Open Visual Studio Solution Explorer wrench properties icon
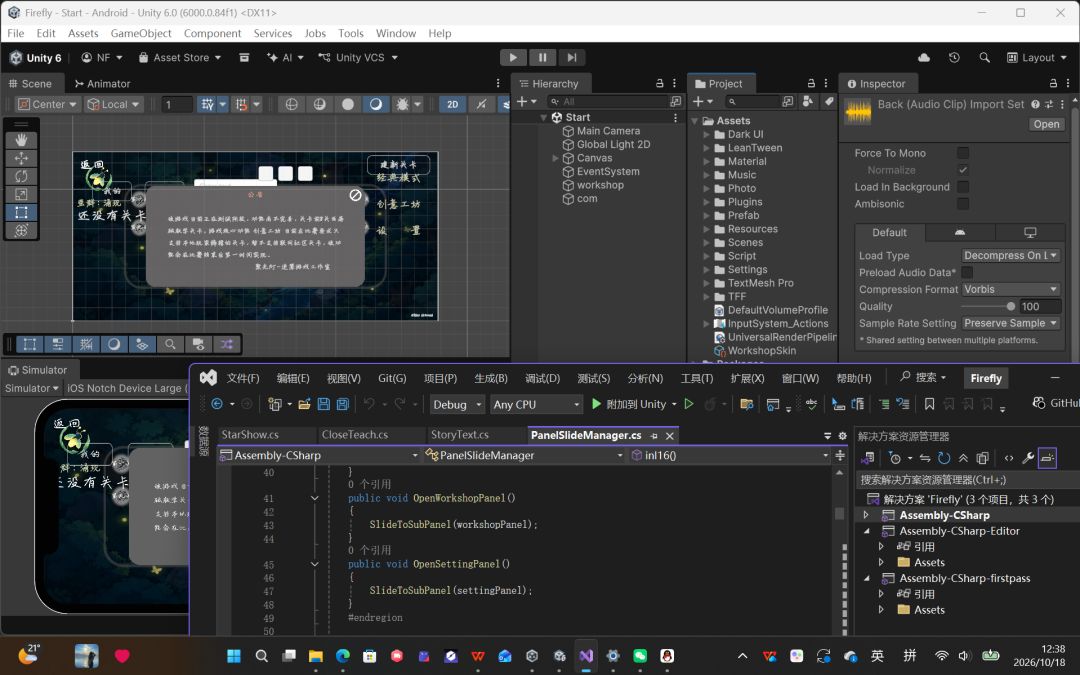Viewport: 1080px width, 675px height. 1028,458
